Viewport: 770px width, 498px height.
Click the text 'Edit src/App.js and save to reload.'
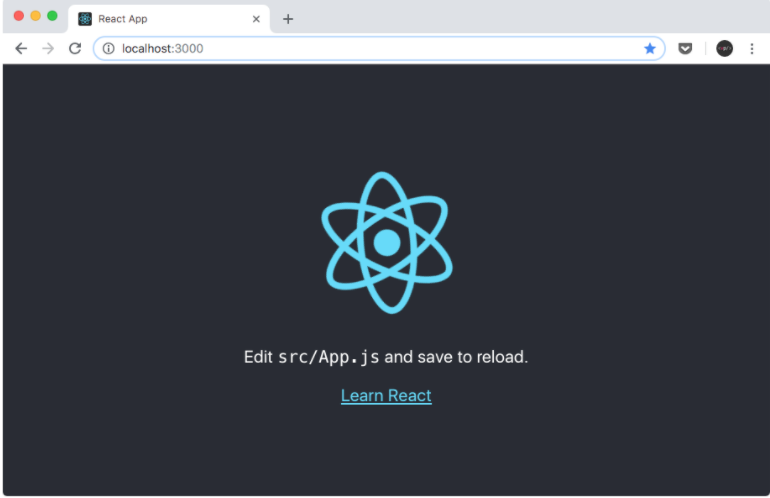(386, 357)
